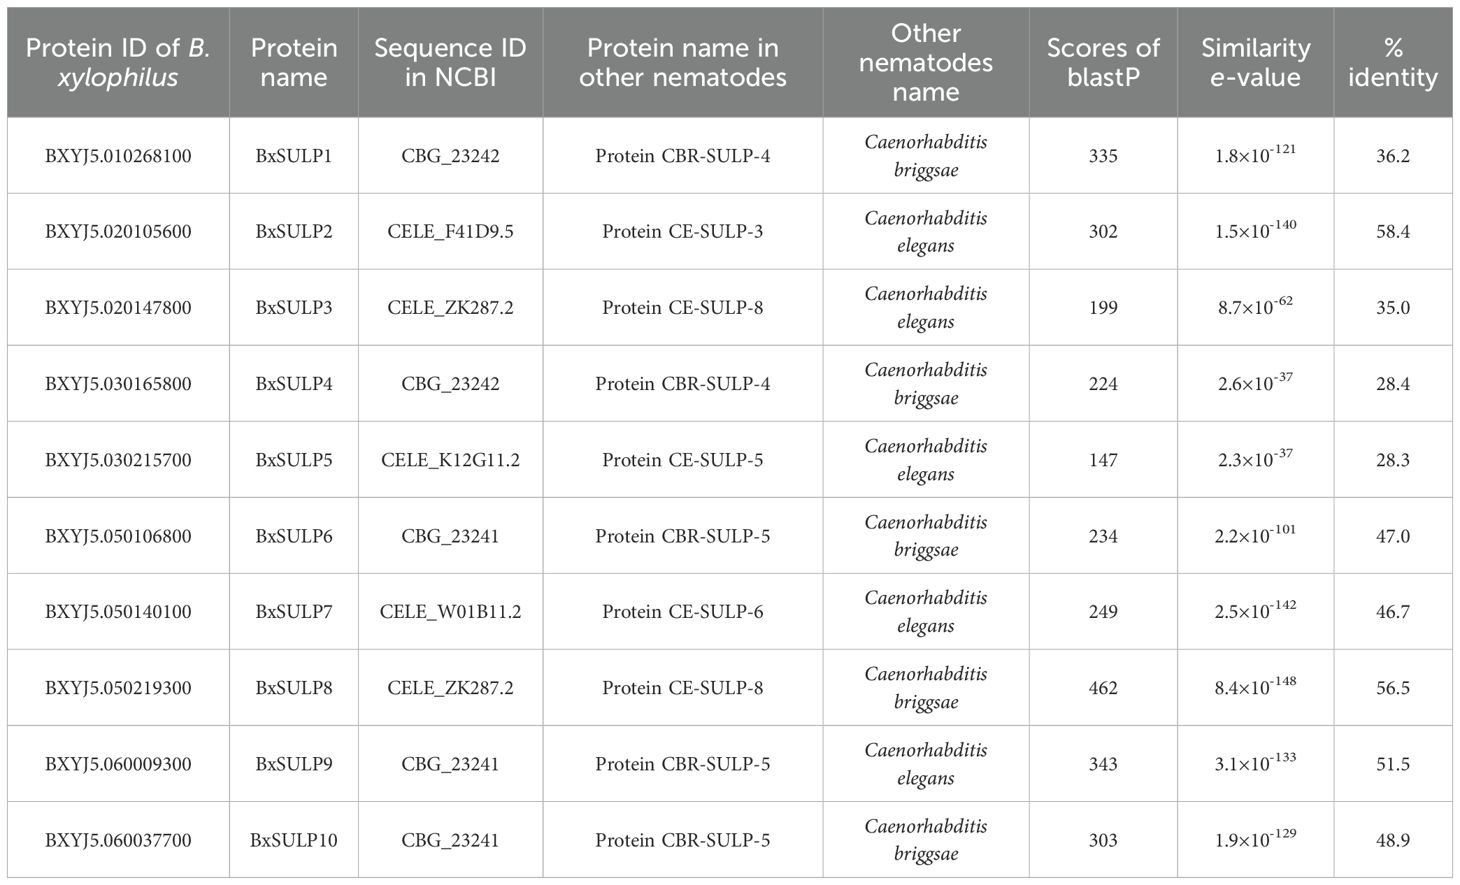The image size is (1460, 885).
Task: Select the blastP score 462 cell
Action: pyautogui.click(x=1103, y=688)
